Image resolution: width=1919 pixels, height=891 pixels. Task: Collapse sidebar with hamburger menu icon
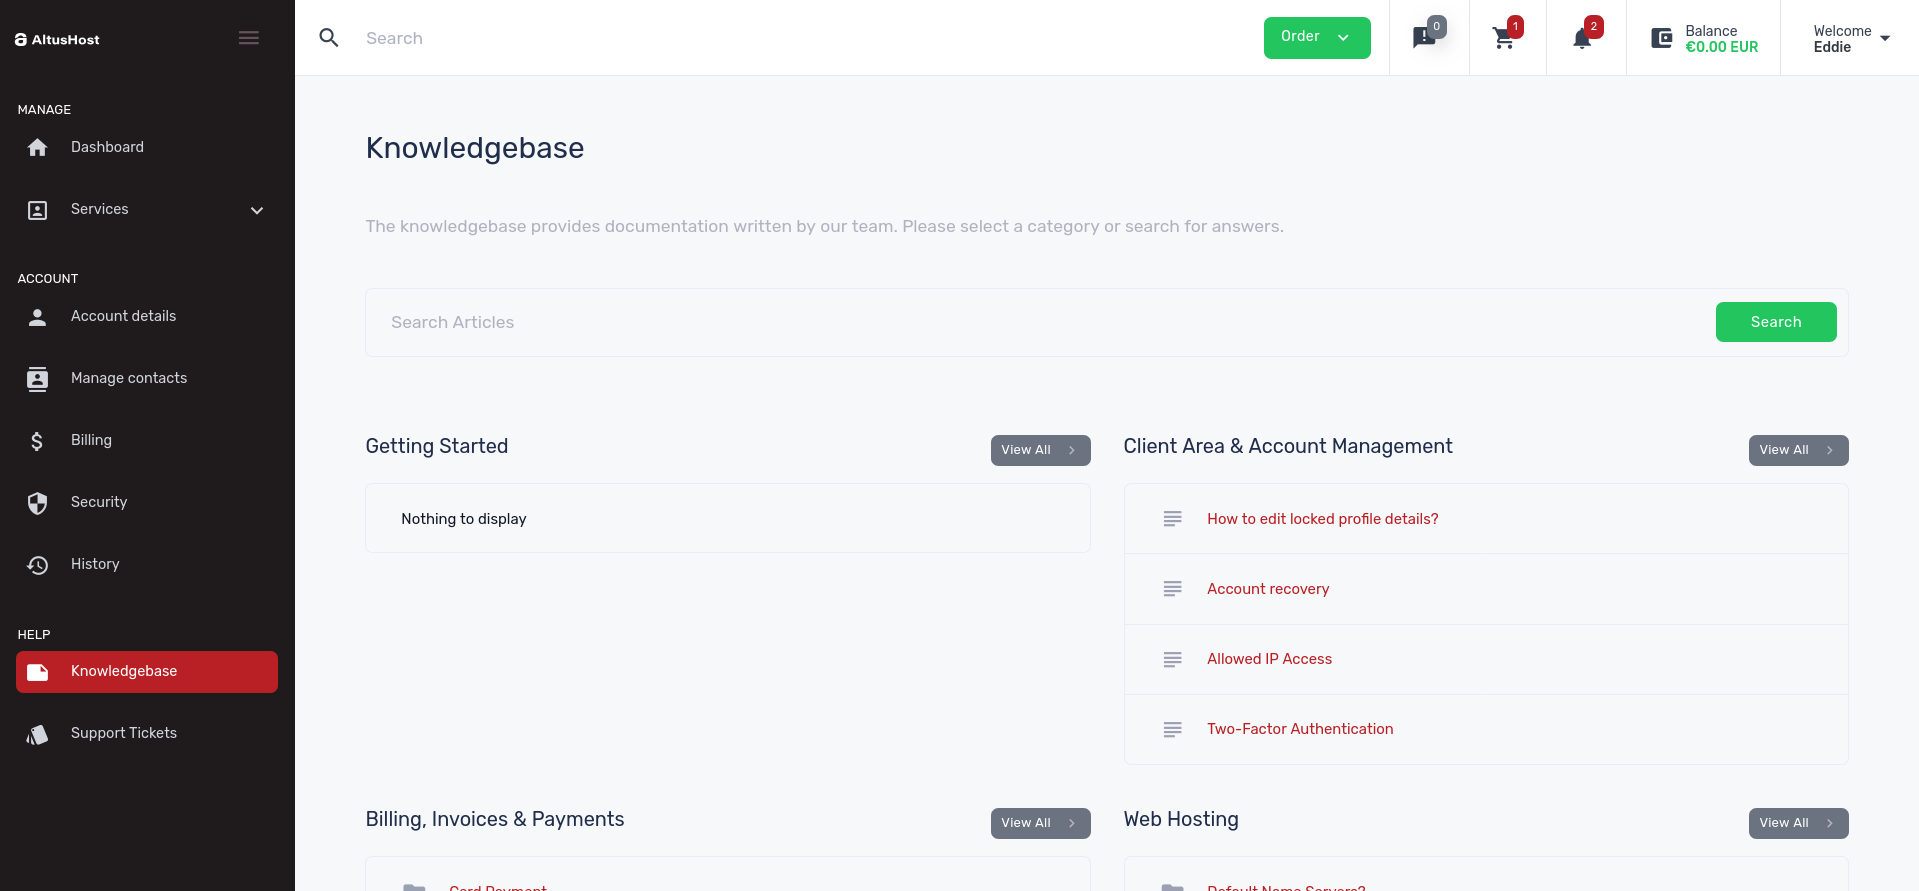[x=249, y=38]
